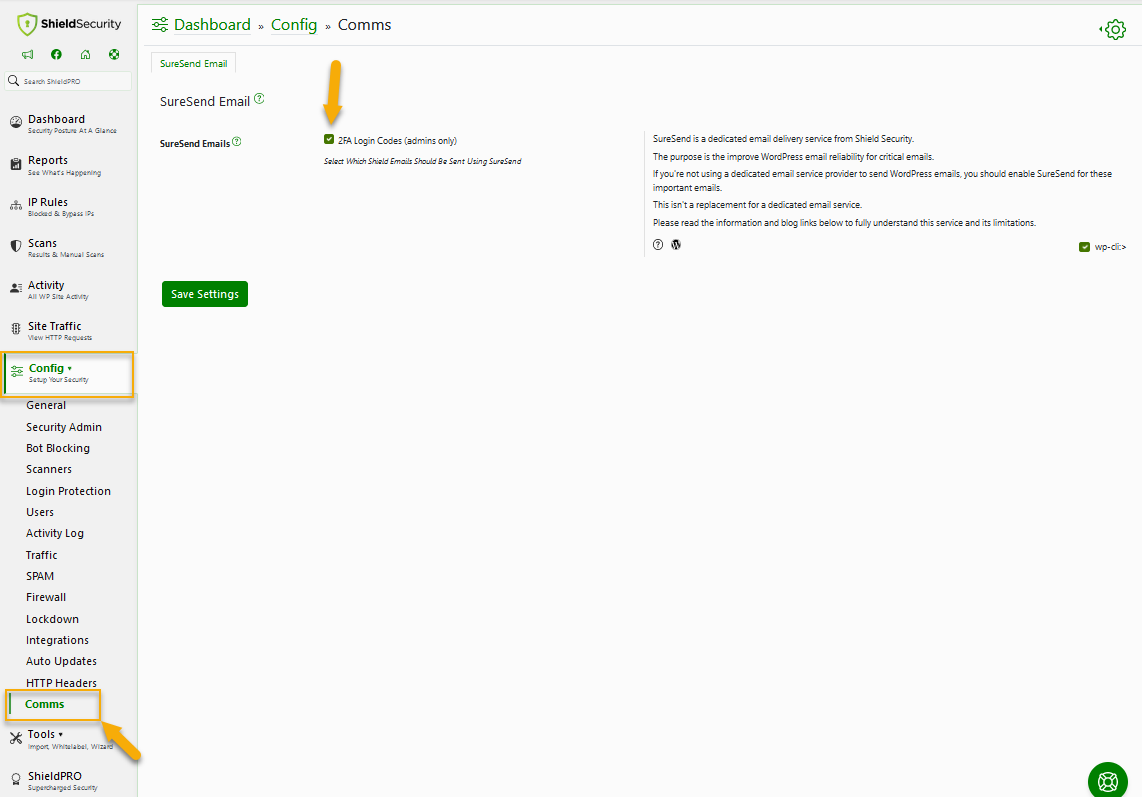Viewport: 1142px width, 797px height.
Task: Select Login Protection under Config
Action: (x=68, y=491)
